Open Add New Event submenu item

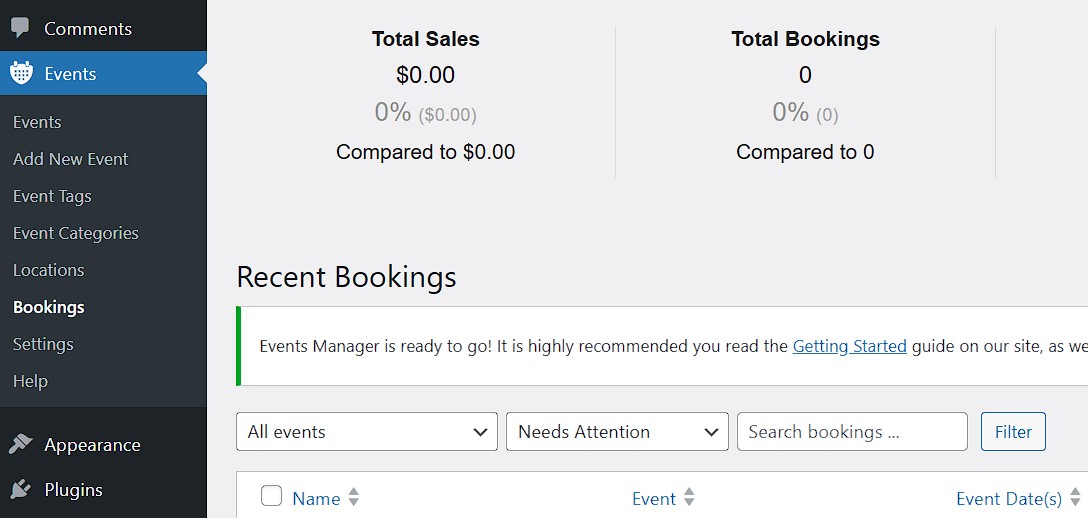(70, 159)
